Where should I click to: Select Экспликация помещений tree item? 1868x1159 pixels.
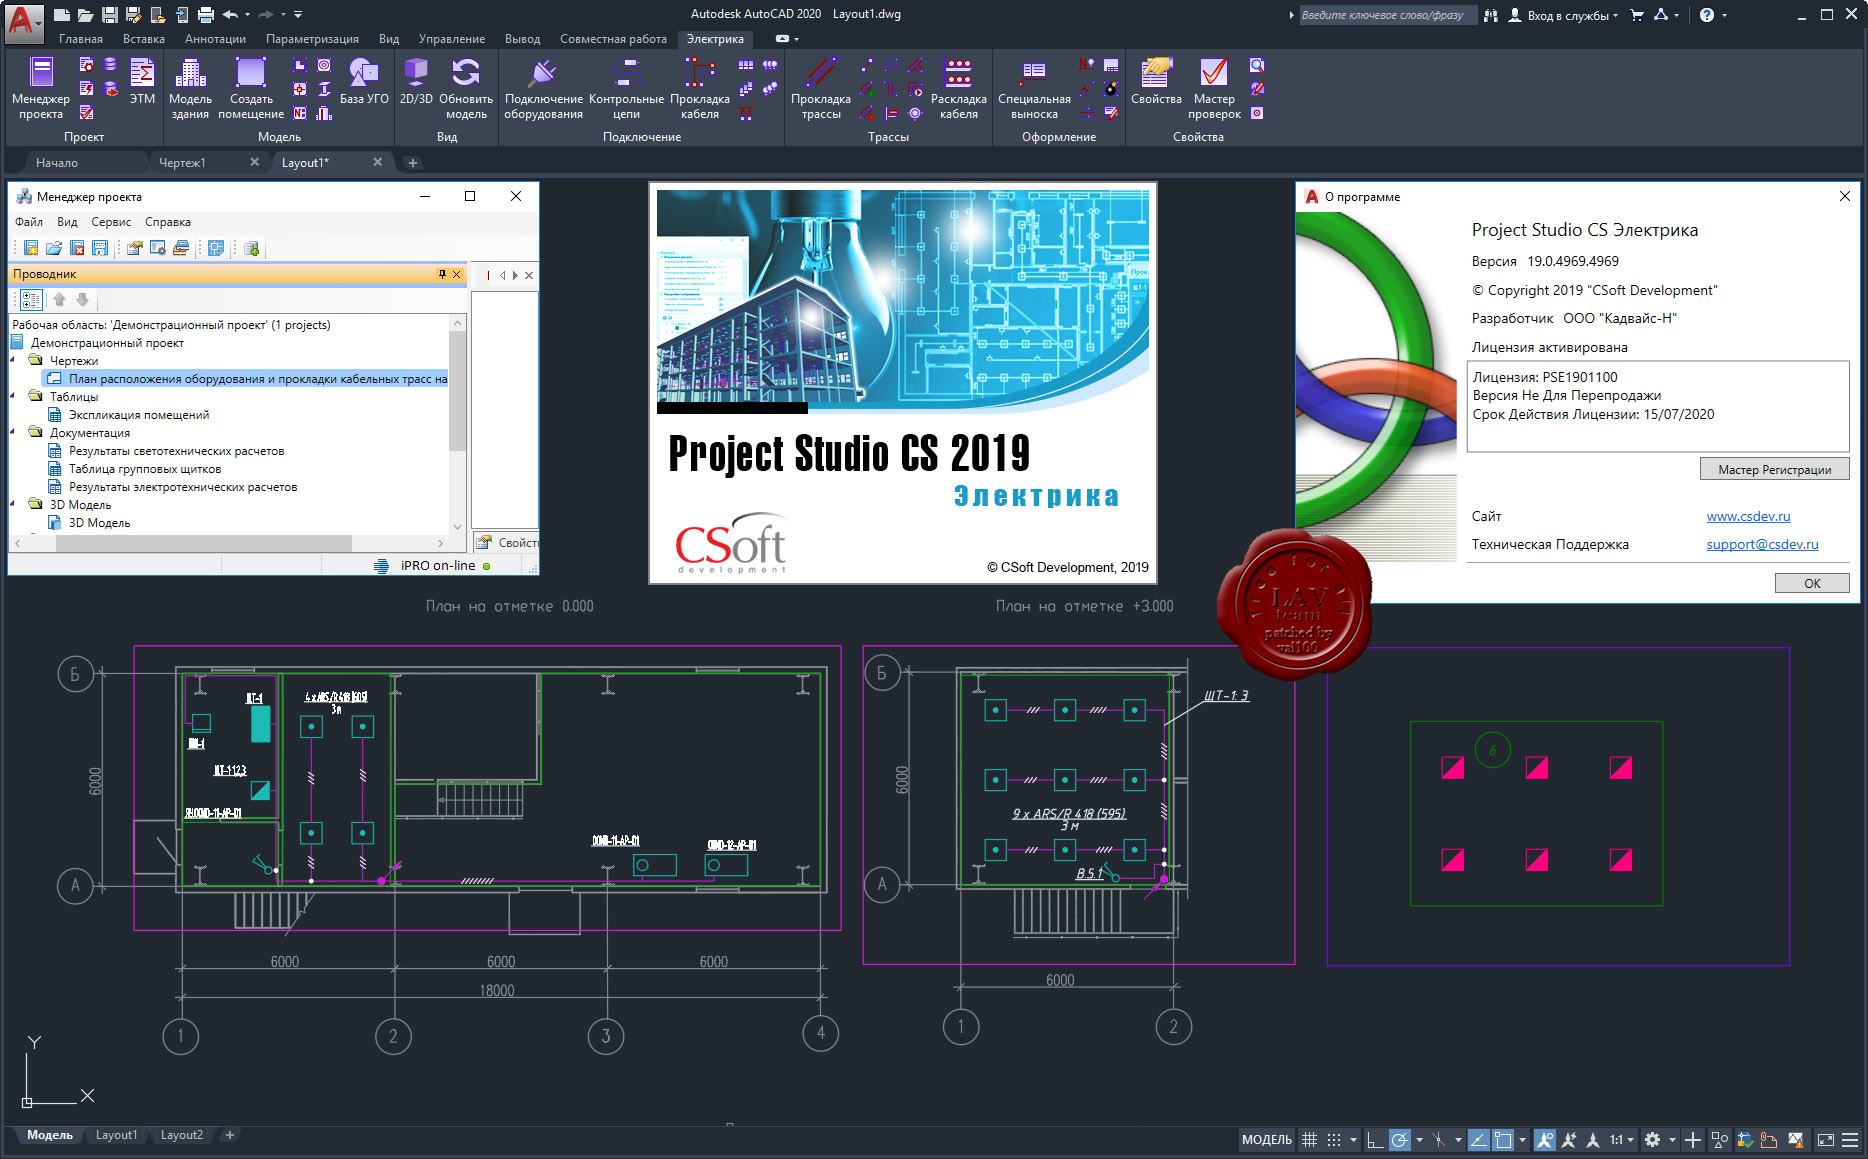(138, 414)
